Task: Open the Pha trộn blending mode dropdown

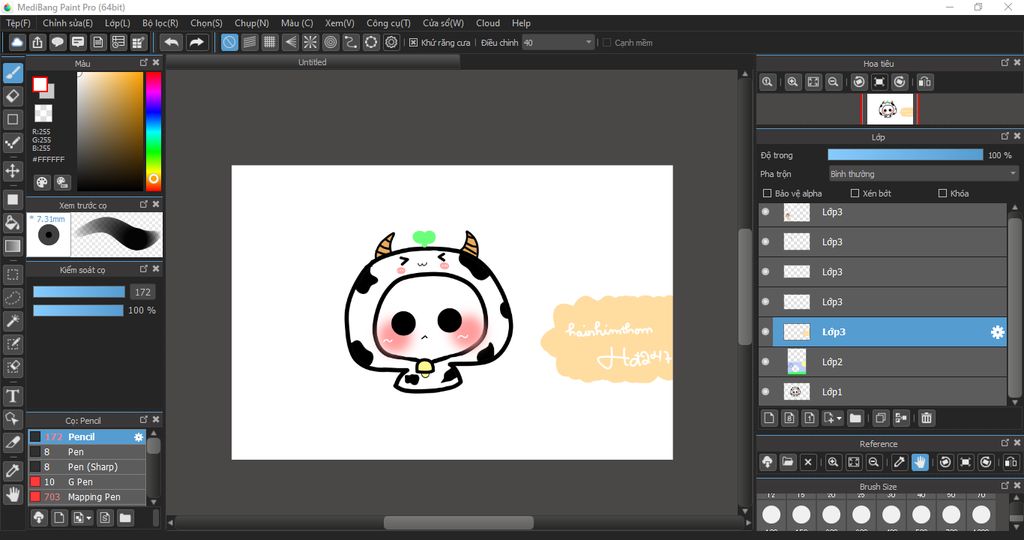Action: pyautogui.click(x=923, y=174)
